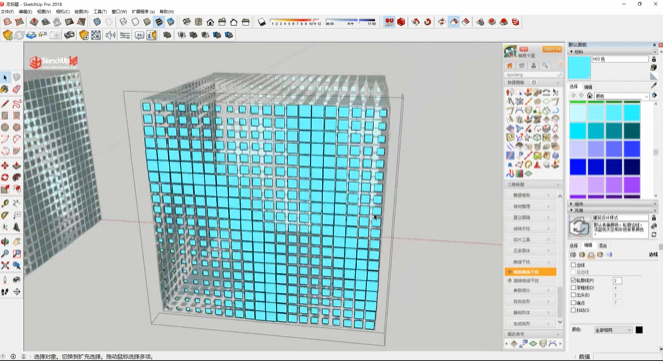
Task: Set the Top standard view
Action: point(198,22)
